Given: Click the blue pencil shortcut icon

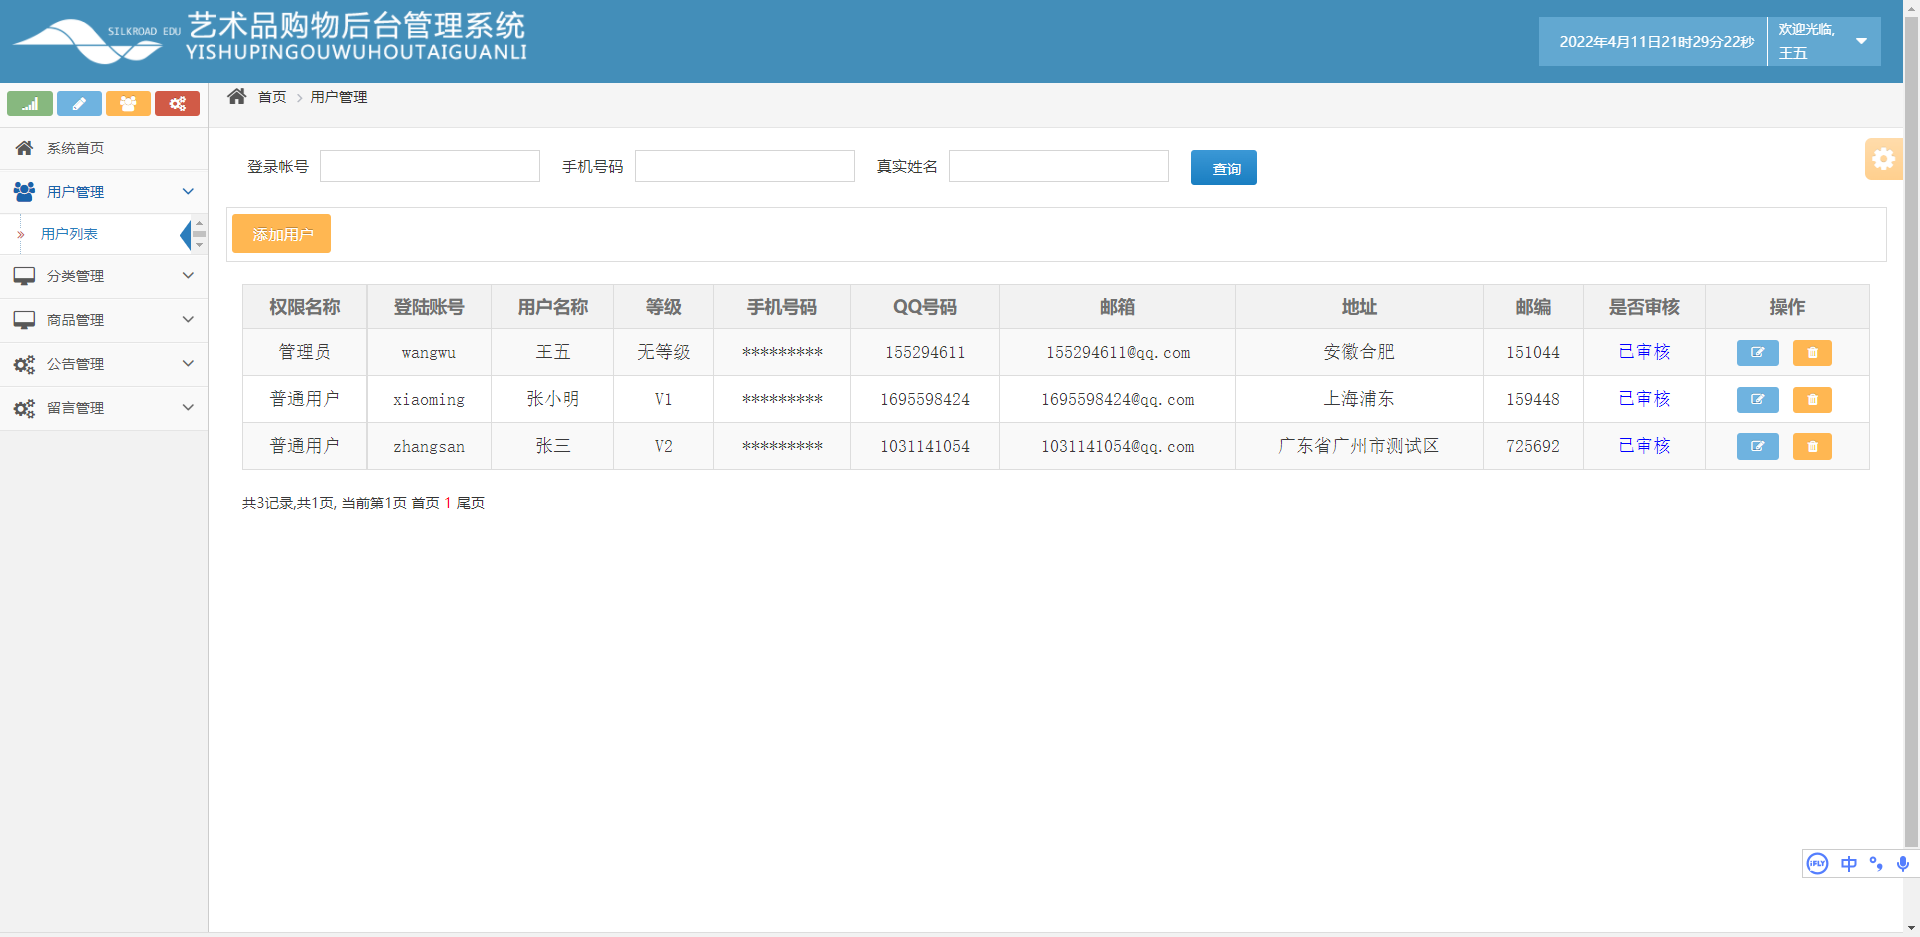Looking at the screenshot, I should (79, 104).
